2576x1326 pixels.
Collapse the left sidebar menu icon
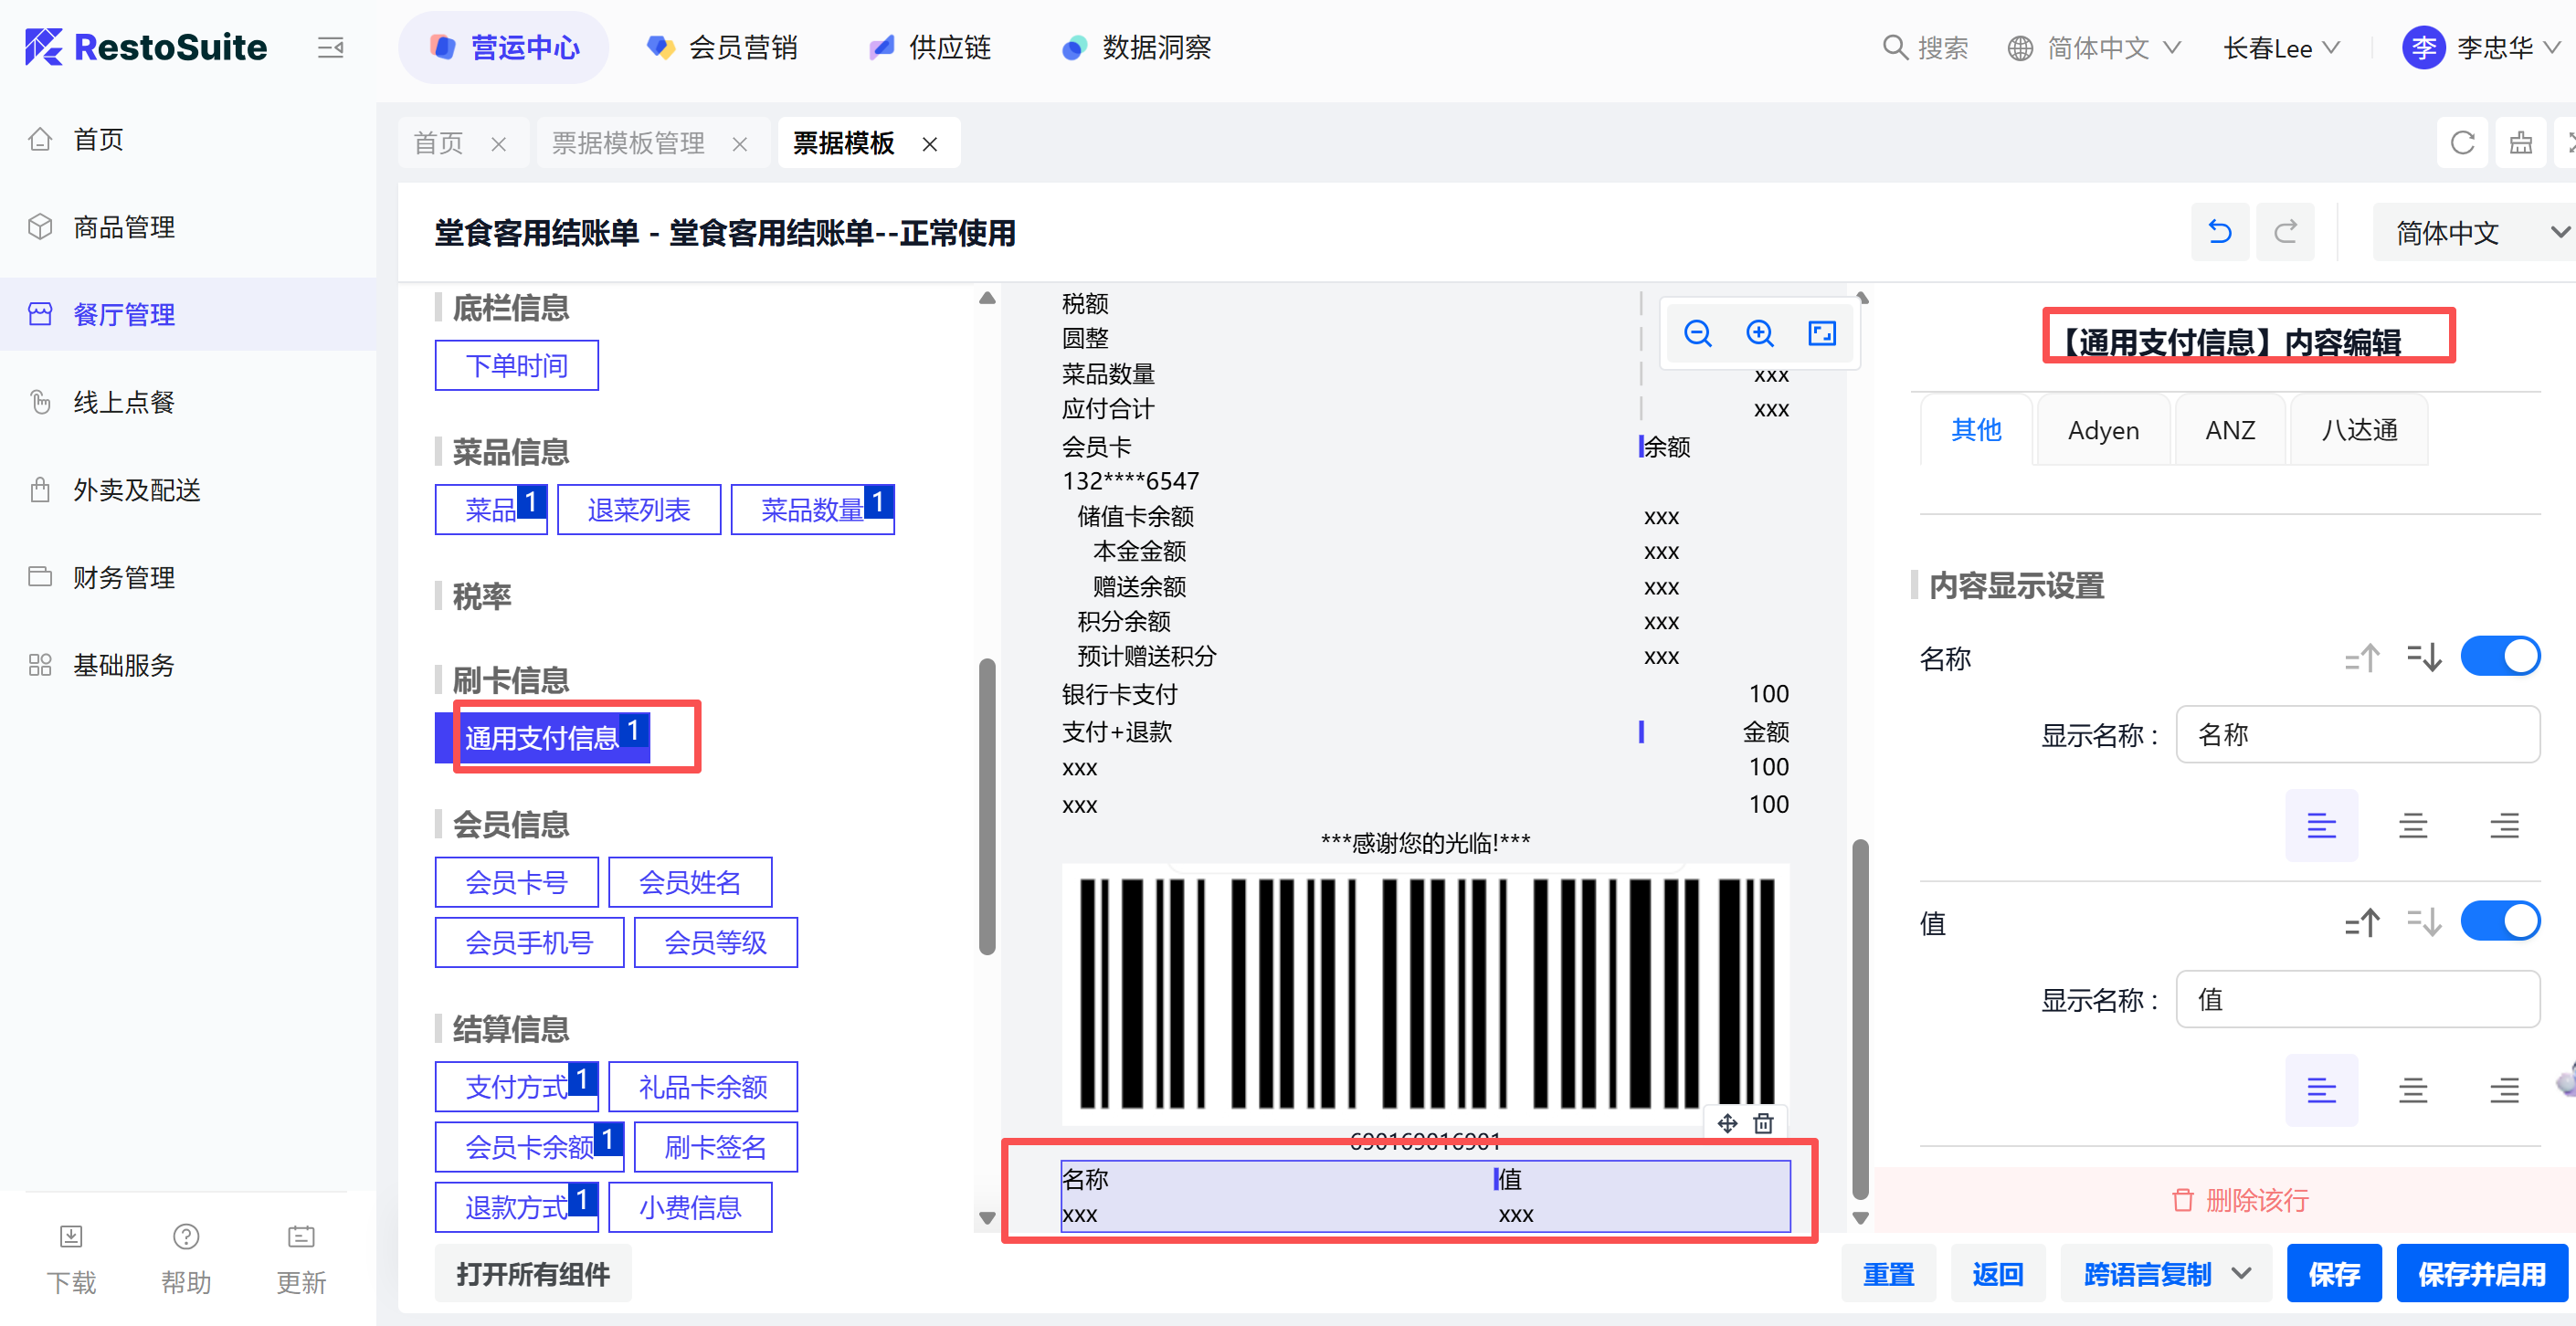click(x=330, y=47)
